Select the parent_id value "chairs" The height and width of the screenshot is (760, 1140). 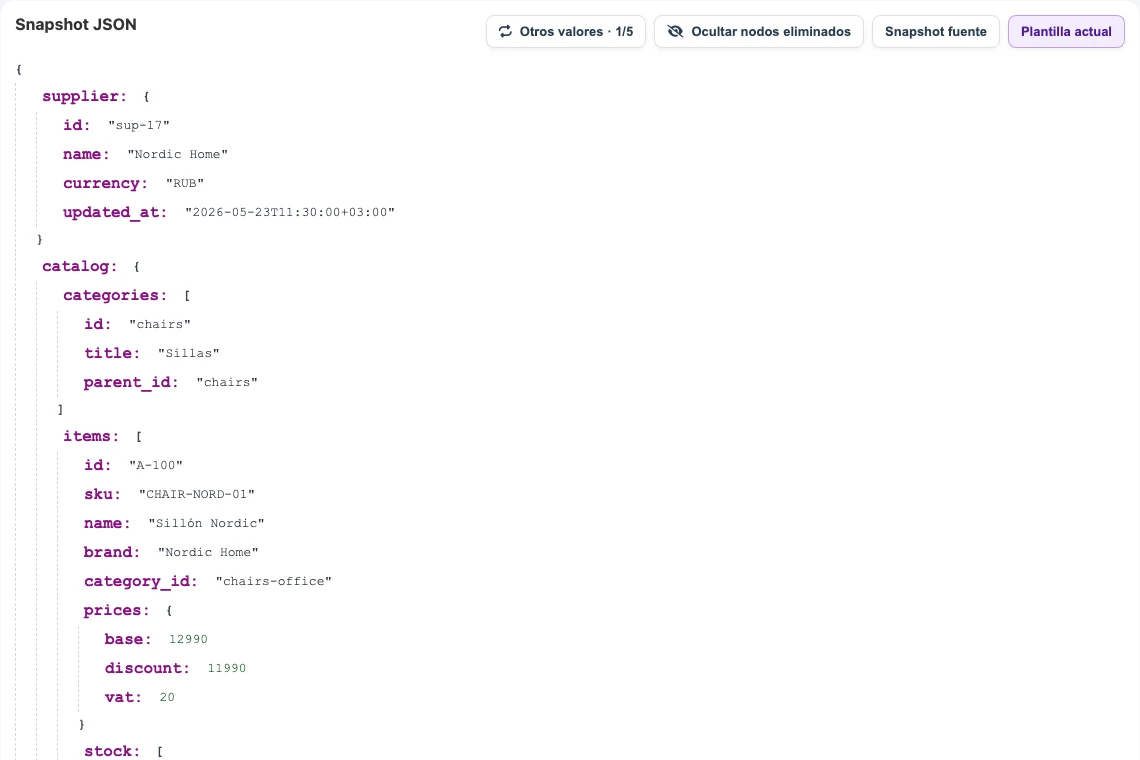pyautogui.click(x=227, y=383)
